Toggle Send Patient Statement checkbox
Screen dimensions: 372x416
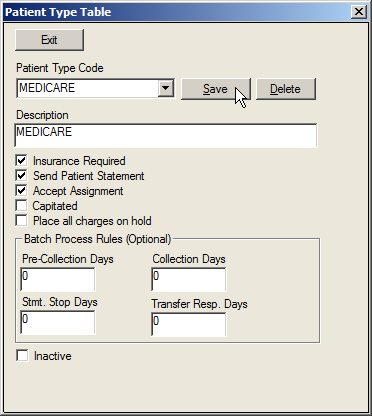tap(21, 176)
